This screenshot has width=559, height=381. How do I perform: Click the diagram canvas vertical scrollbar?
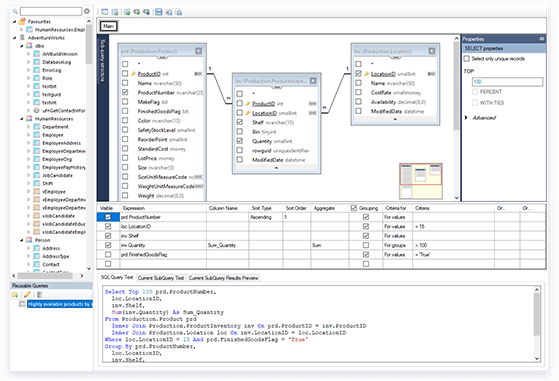click(x=456, y=86)
